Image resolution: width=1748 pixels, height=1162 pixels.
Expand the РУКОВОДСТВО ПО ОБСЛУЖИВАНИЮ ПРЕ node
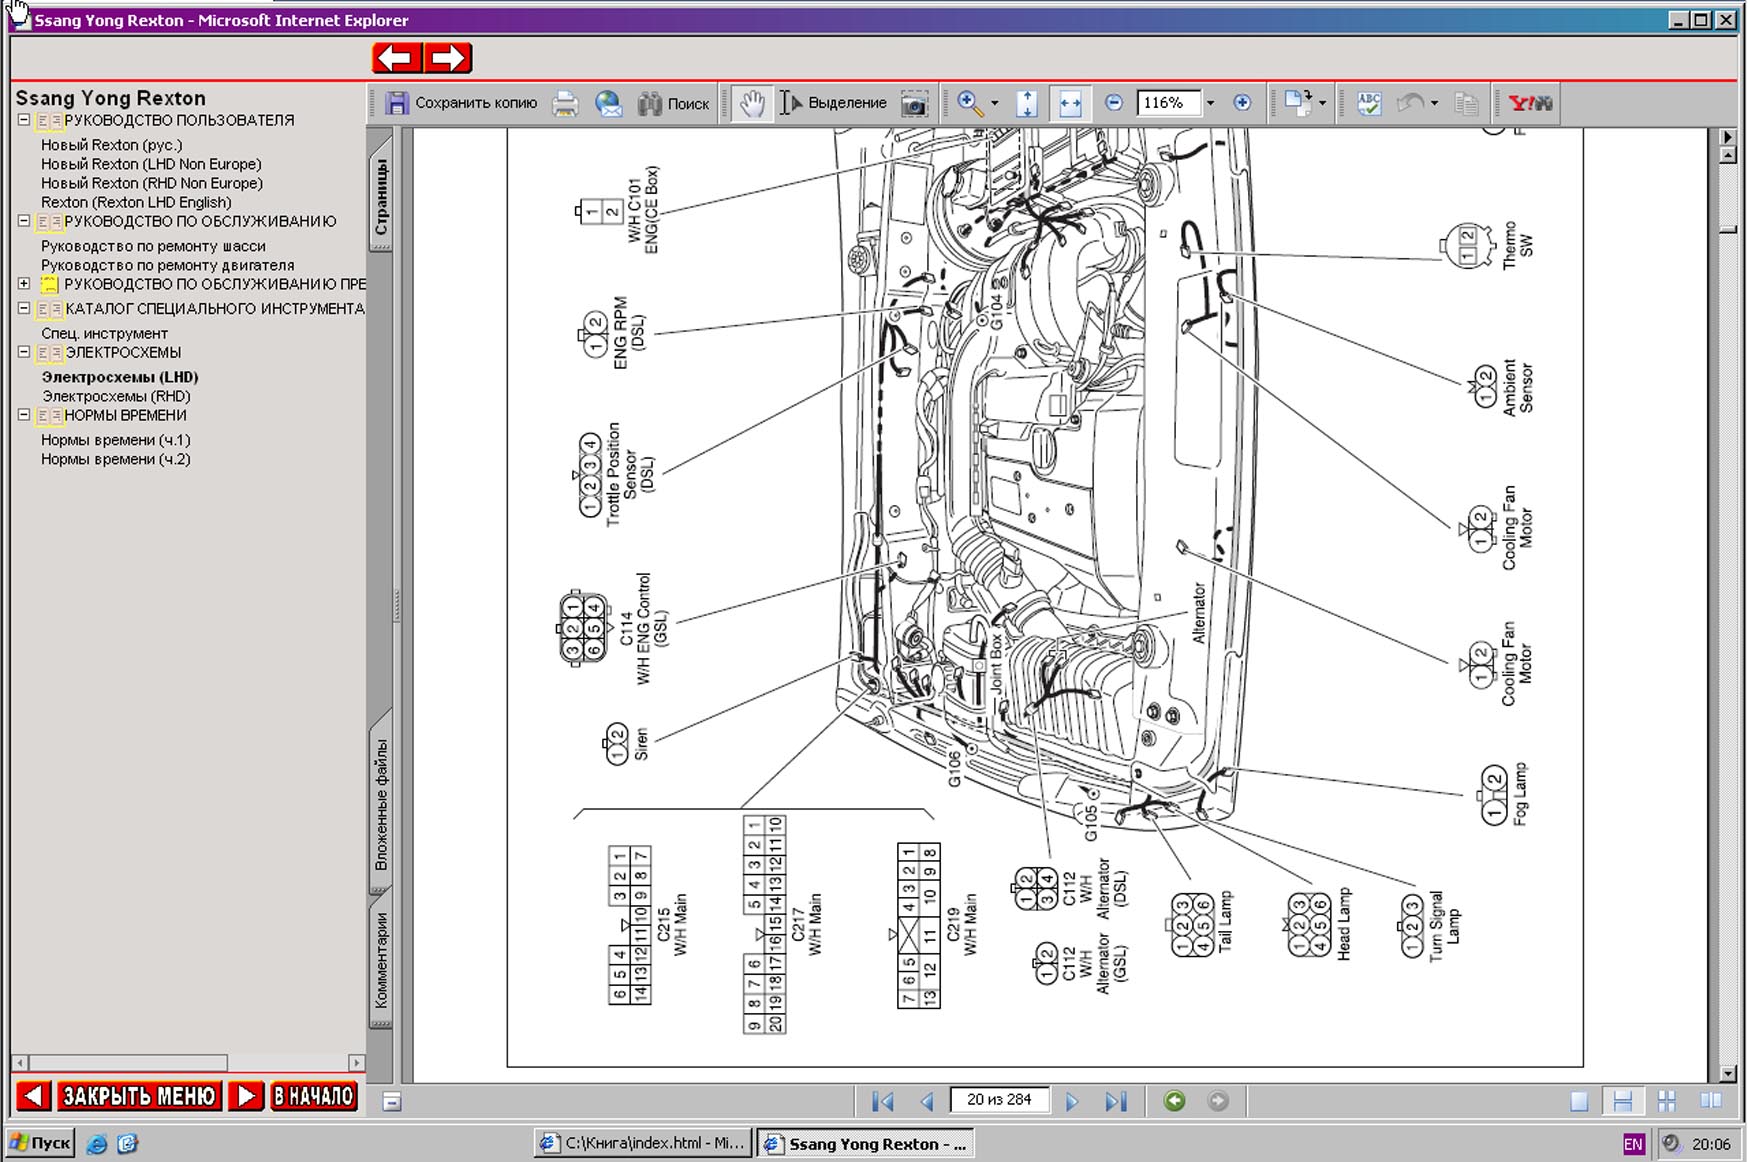[x=24, y=284]
